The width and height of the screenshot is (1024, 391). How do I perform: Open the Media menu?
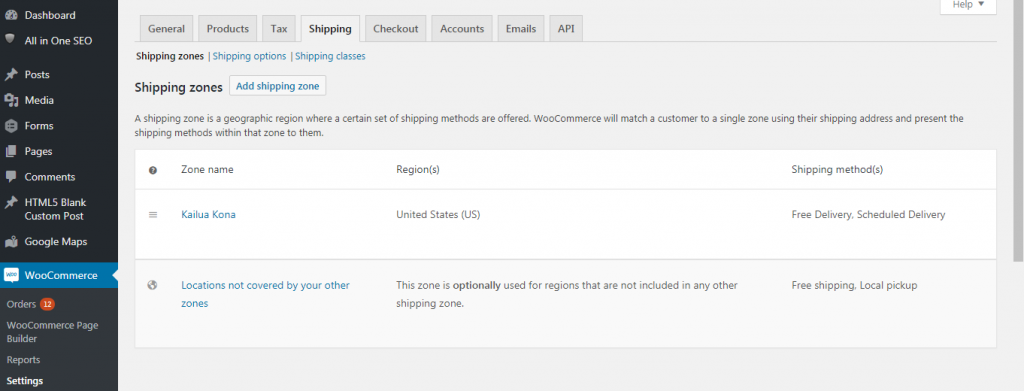tap(39, 100)
